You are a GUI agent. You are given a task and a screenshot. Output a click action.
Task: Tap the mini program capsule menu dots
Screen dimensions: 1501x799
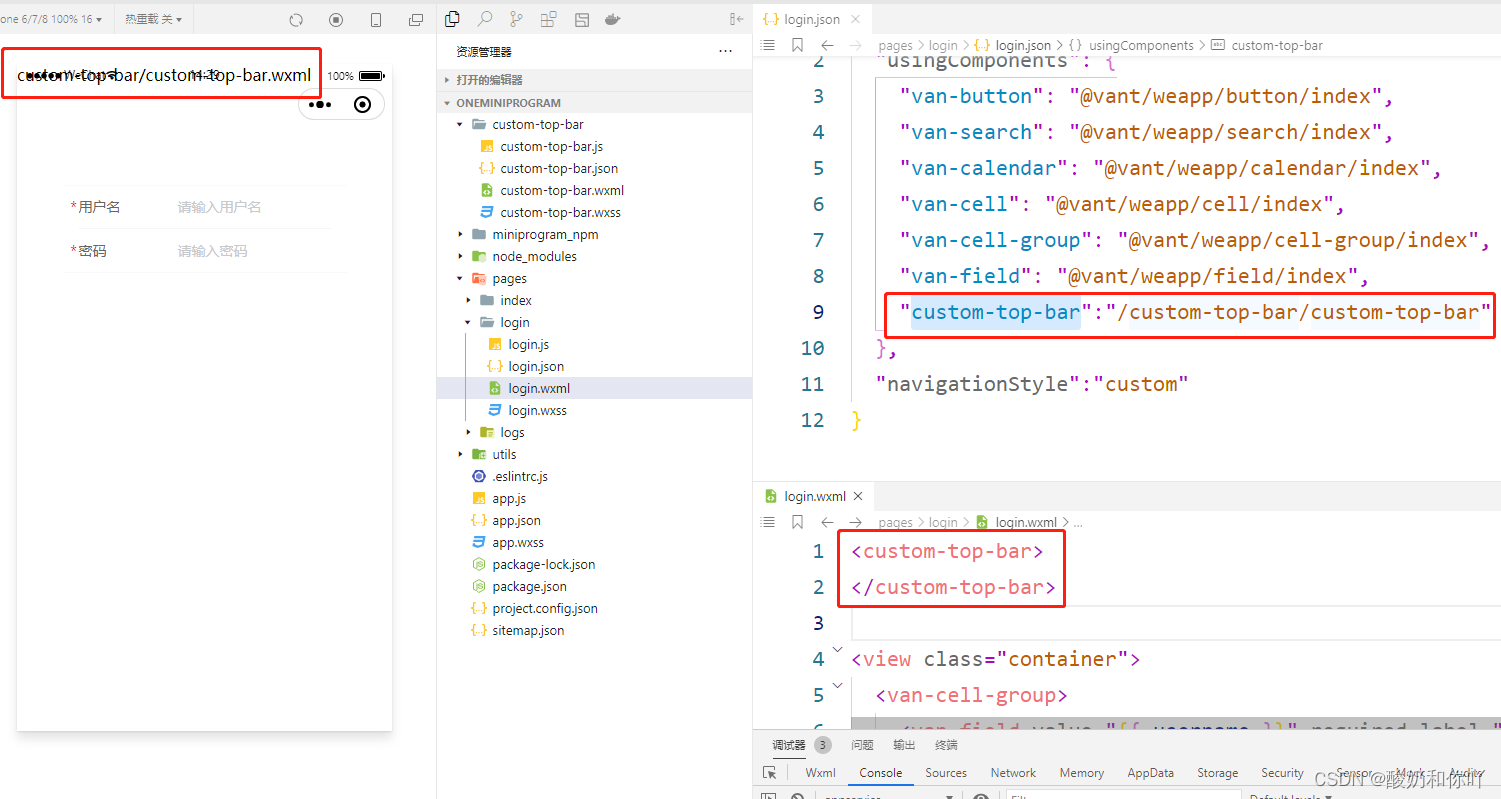[320, 104]
